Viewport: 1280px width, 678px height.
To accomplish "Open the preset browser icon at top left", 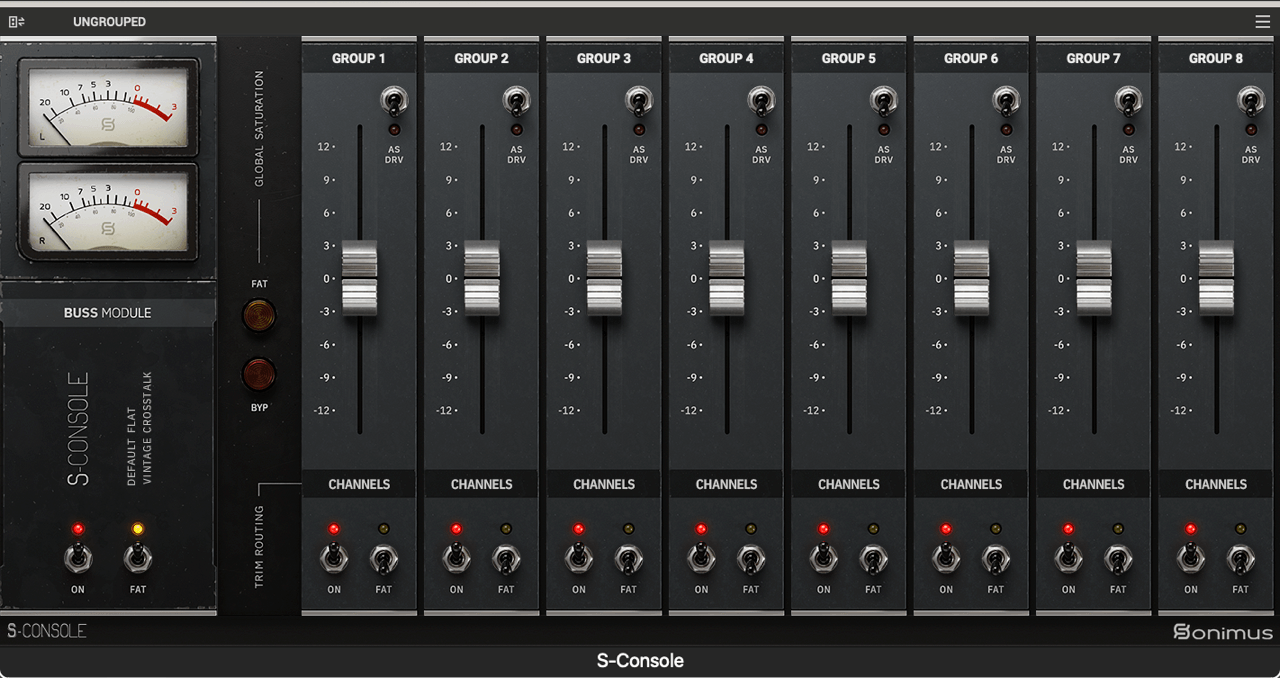I will click(x=16, y=21).
